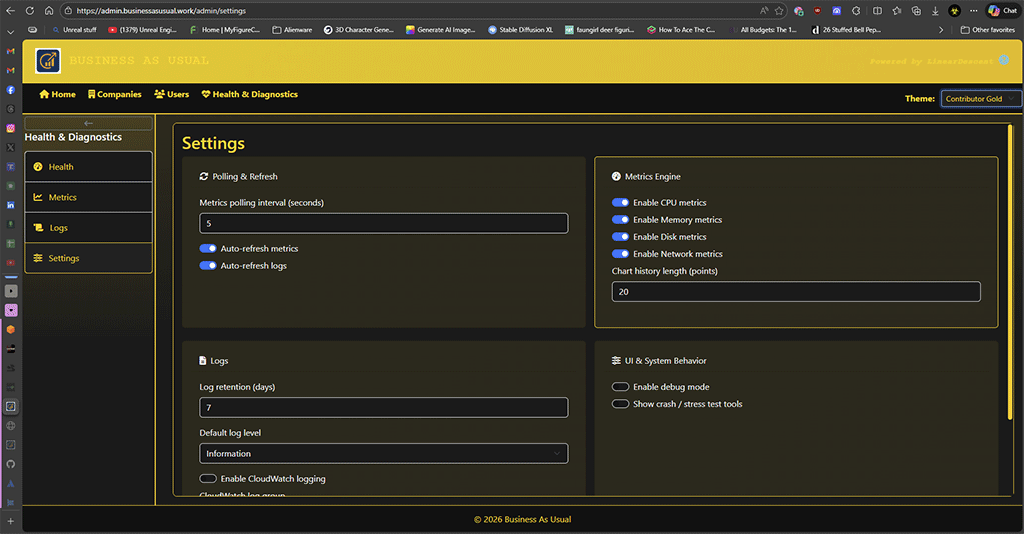Click the Metrics polling interval input field
1024x534 pixels.
pyautogui.click(x=384, y=224)
